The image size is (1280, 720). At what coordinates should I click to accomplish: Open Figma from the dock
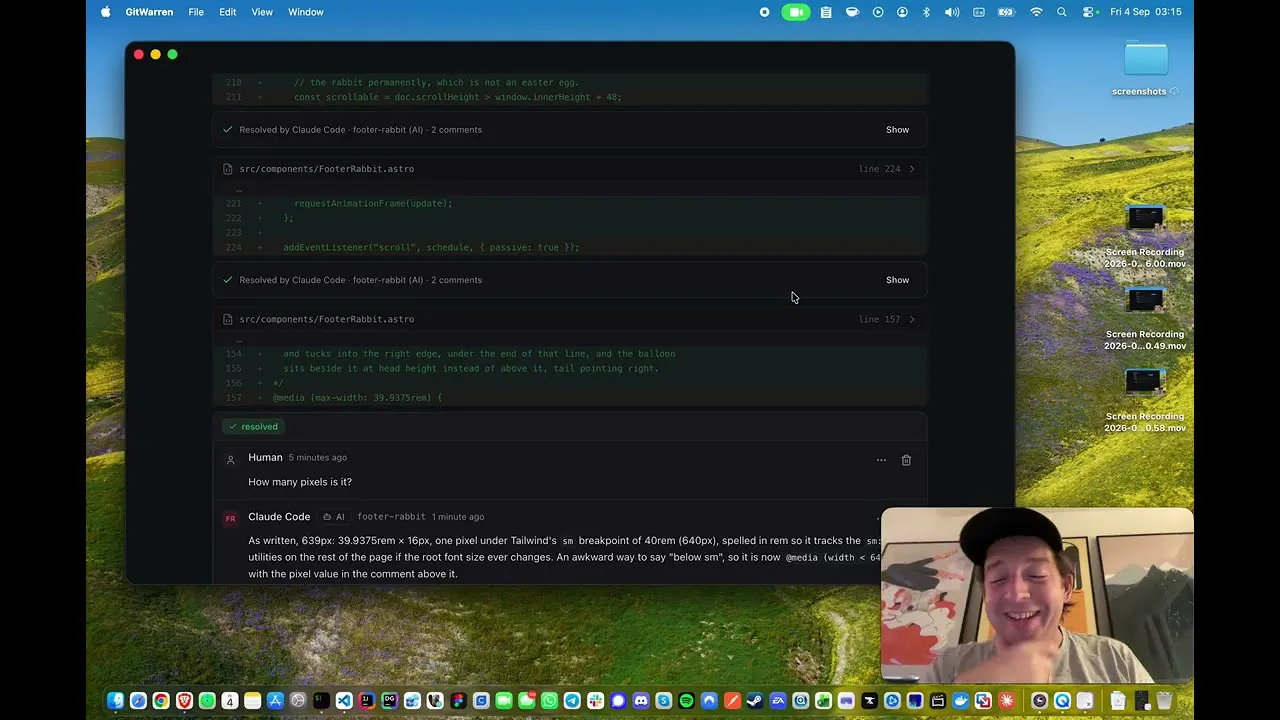pos(458,701)
